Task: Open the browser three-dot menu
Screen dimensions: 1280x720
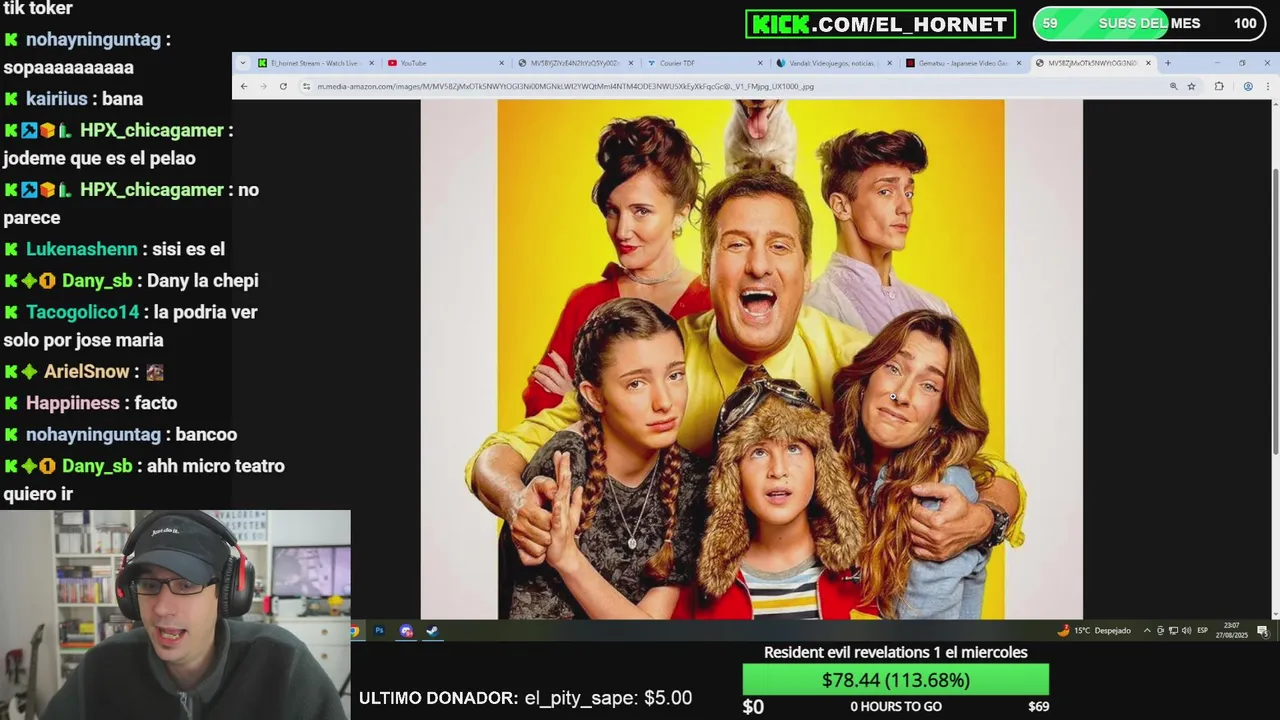Action: pos(1268,86)
